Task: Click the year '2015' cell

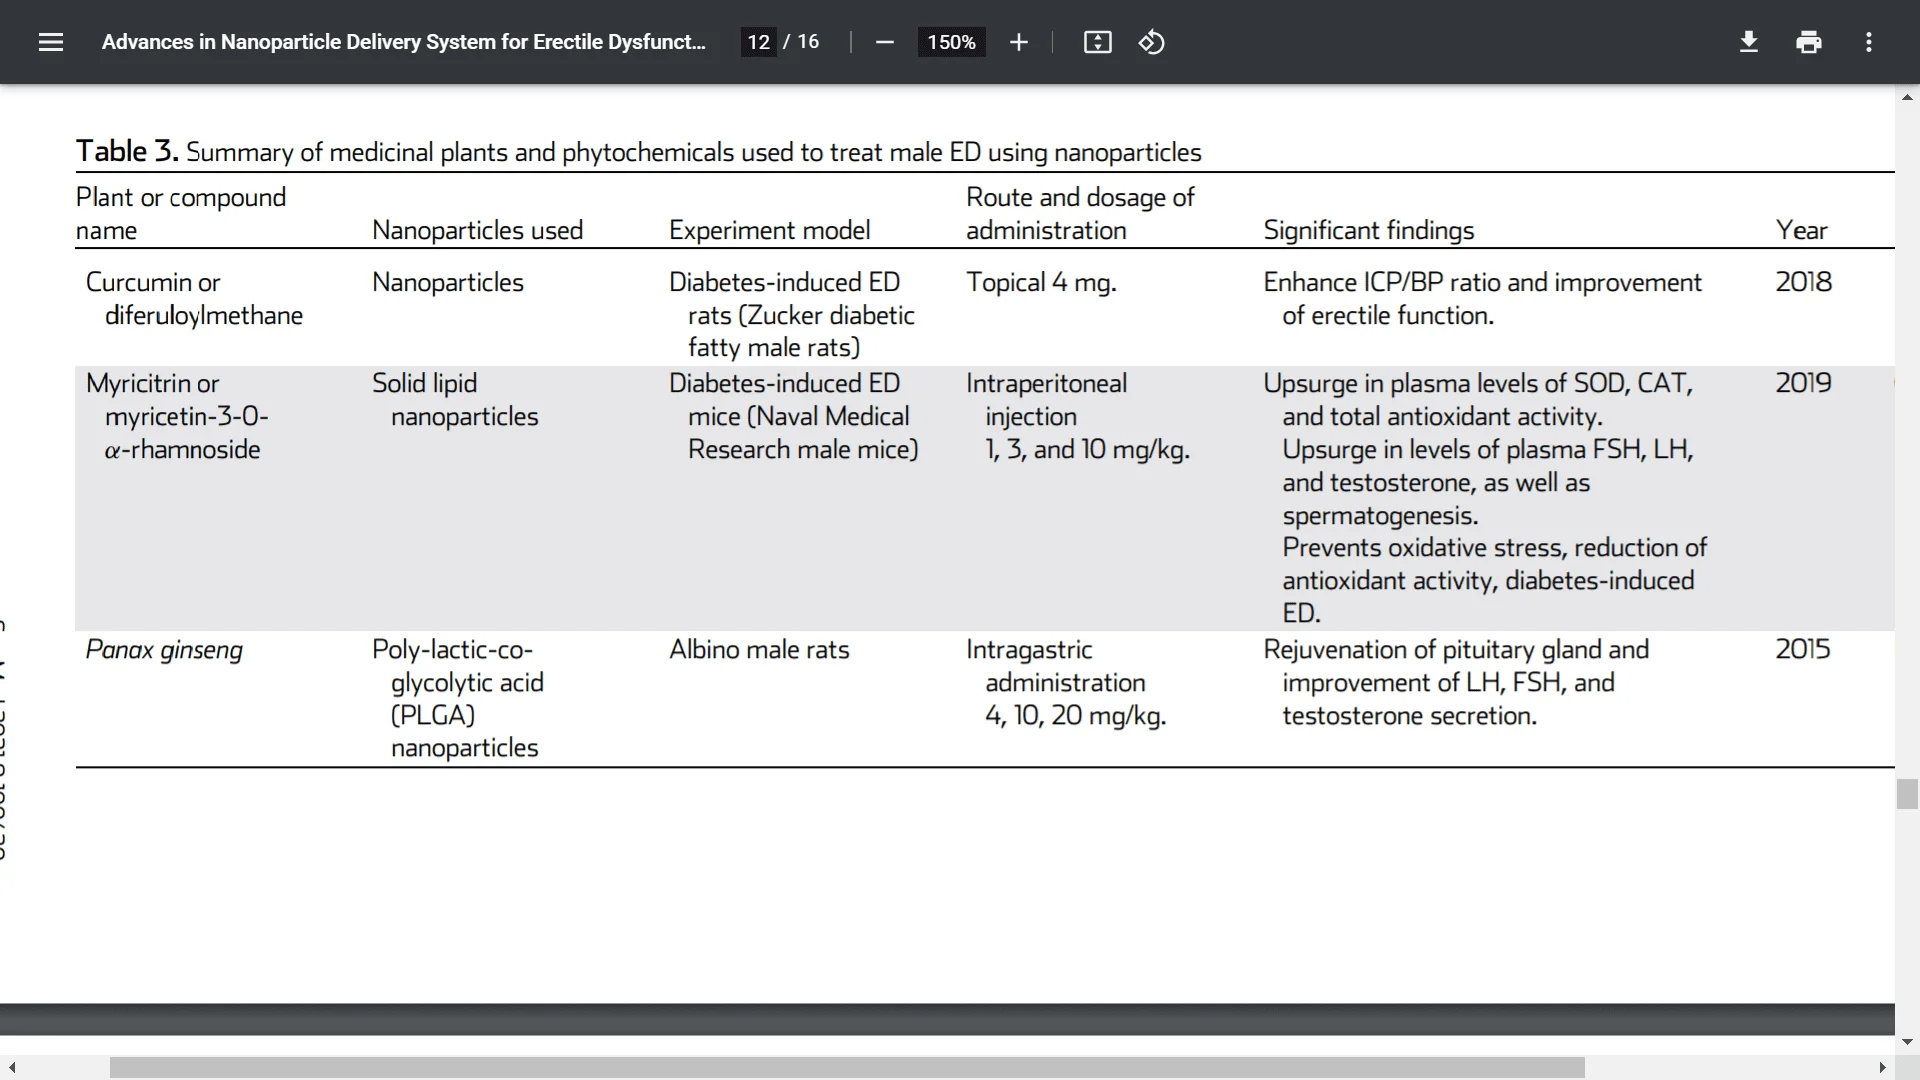Action: coord(1803,649)
